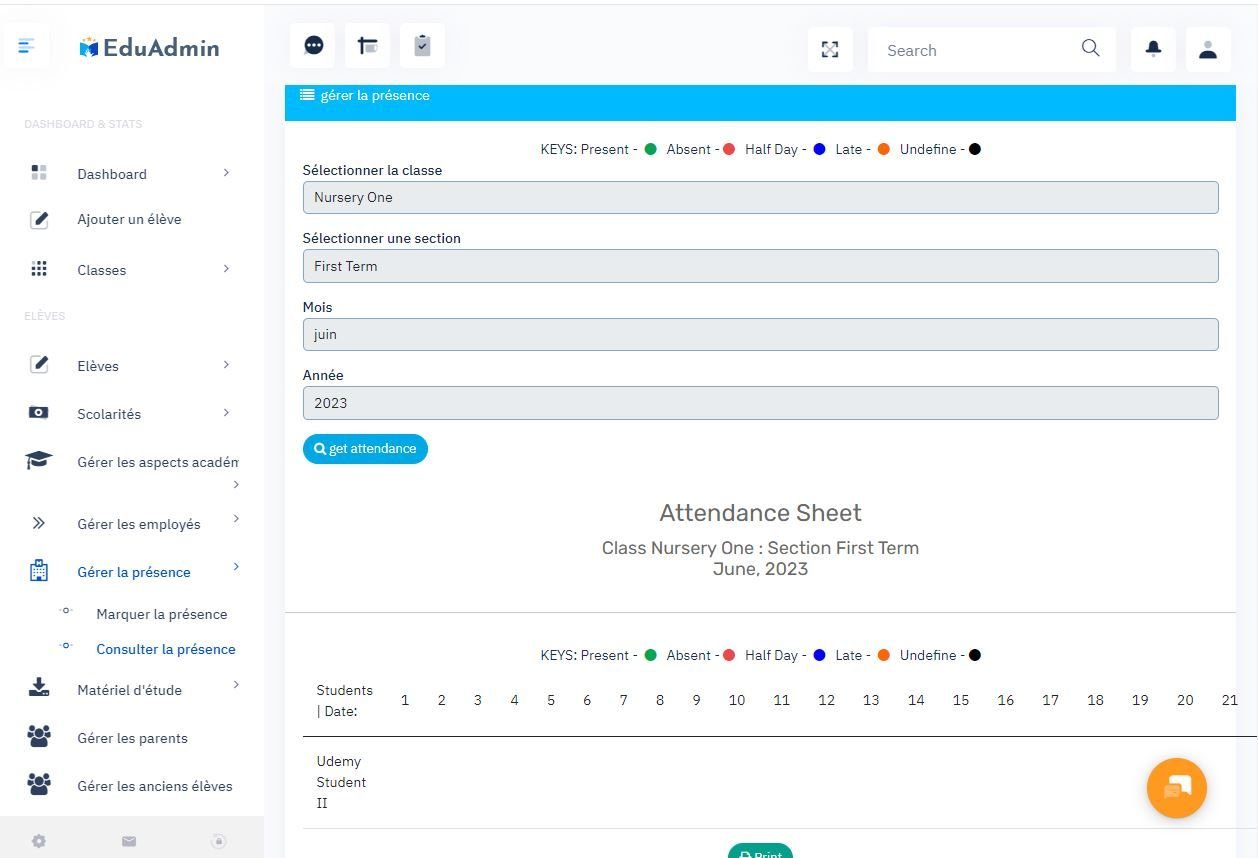1258x858 pixels.
Task: Open the Sélectionner la classe dropdown
Action: point(760,197)
